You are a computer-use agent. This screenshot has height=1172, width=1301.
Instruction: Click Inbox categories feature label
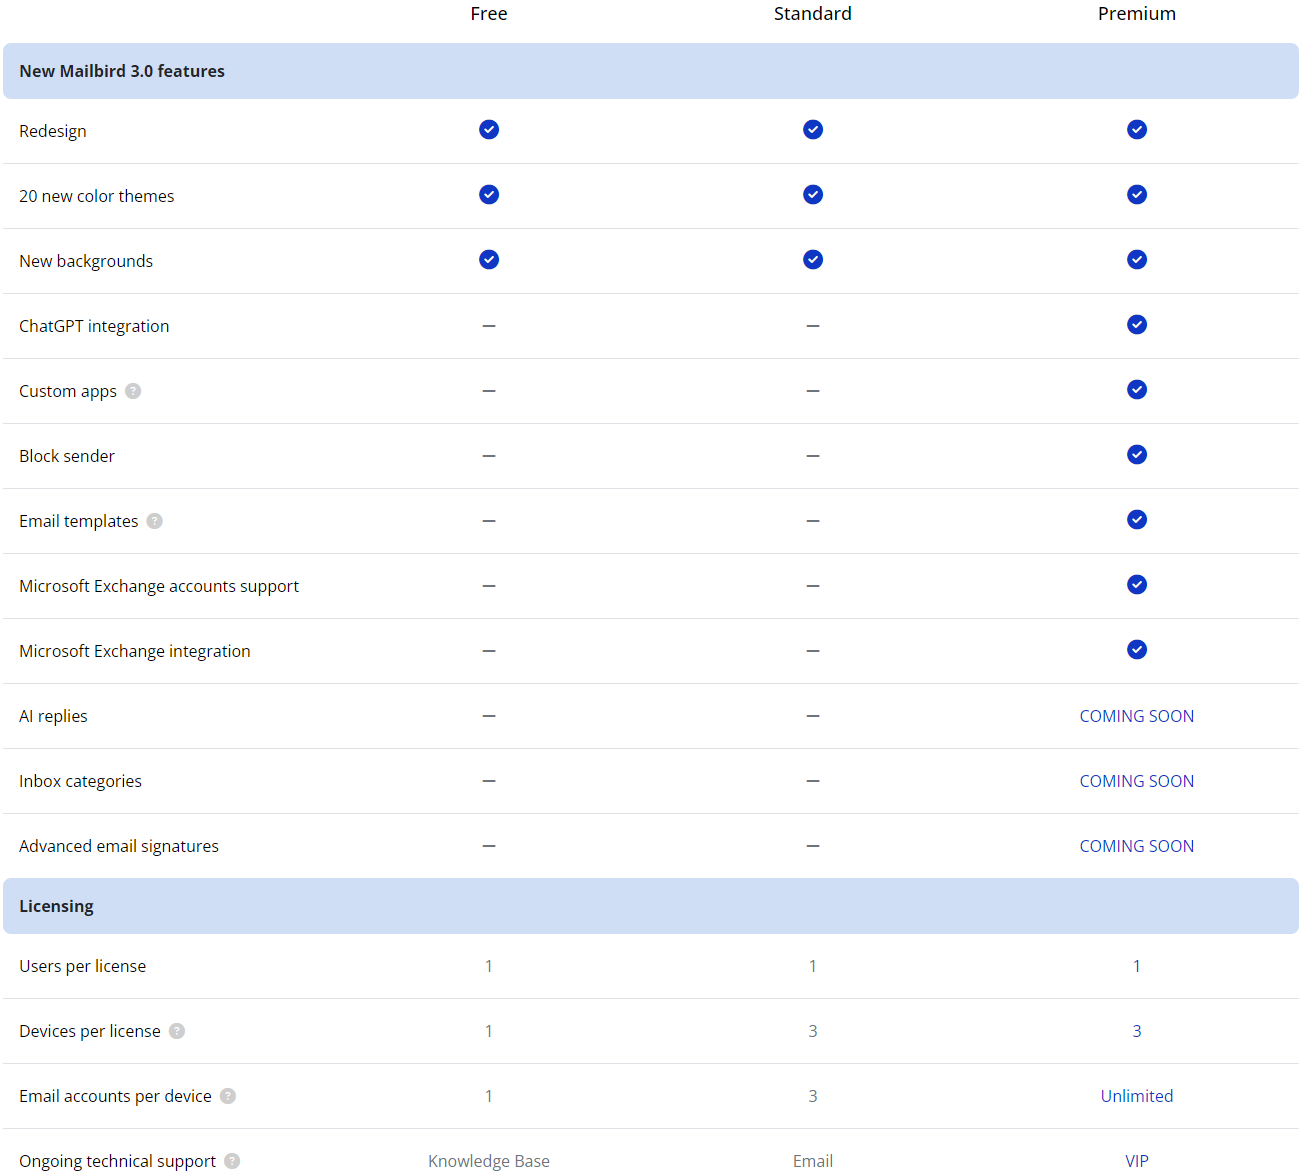[x=80, y=781]
